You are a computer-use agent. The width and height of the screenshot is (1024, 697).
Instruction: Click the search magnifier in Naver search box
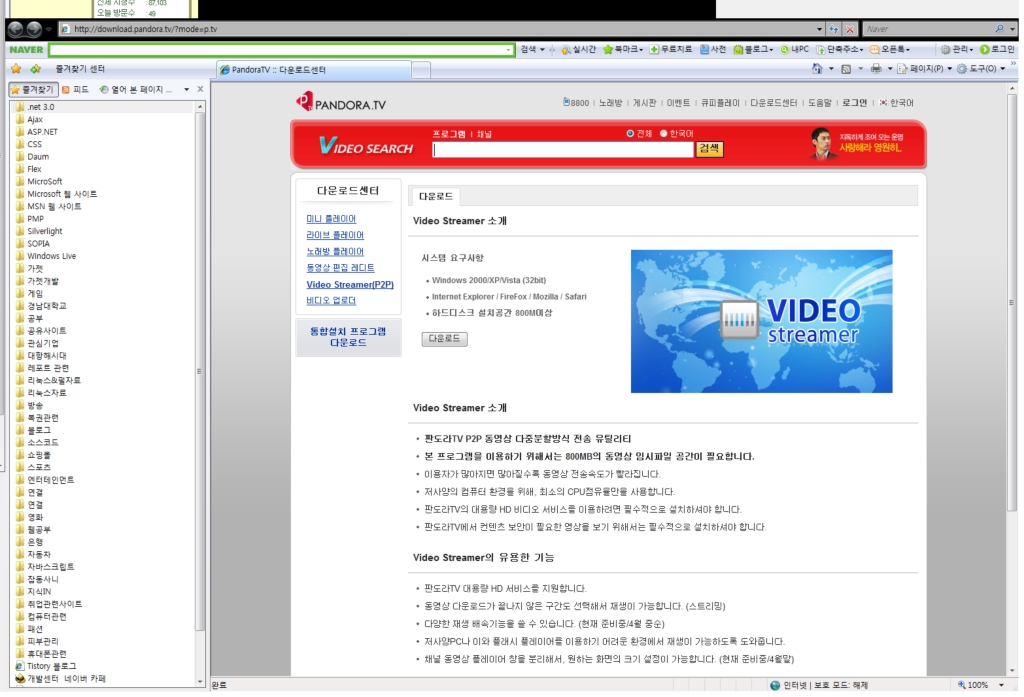pos(999,29)
